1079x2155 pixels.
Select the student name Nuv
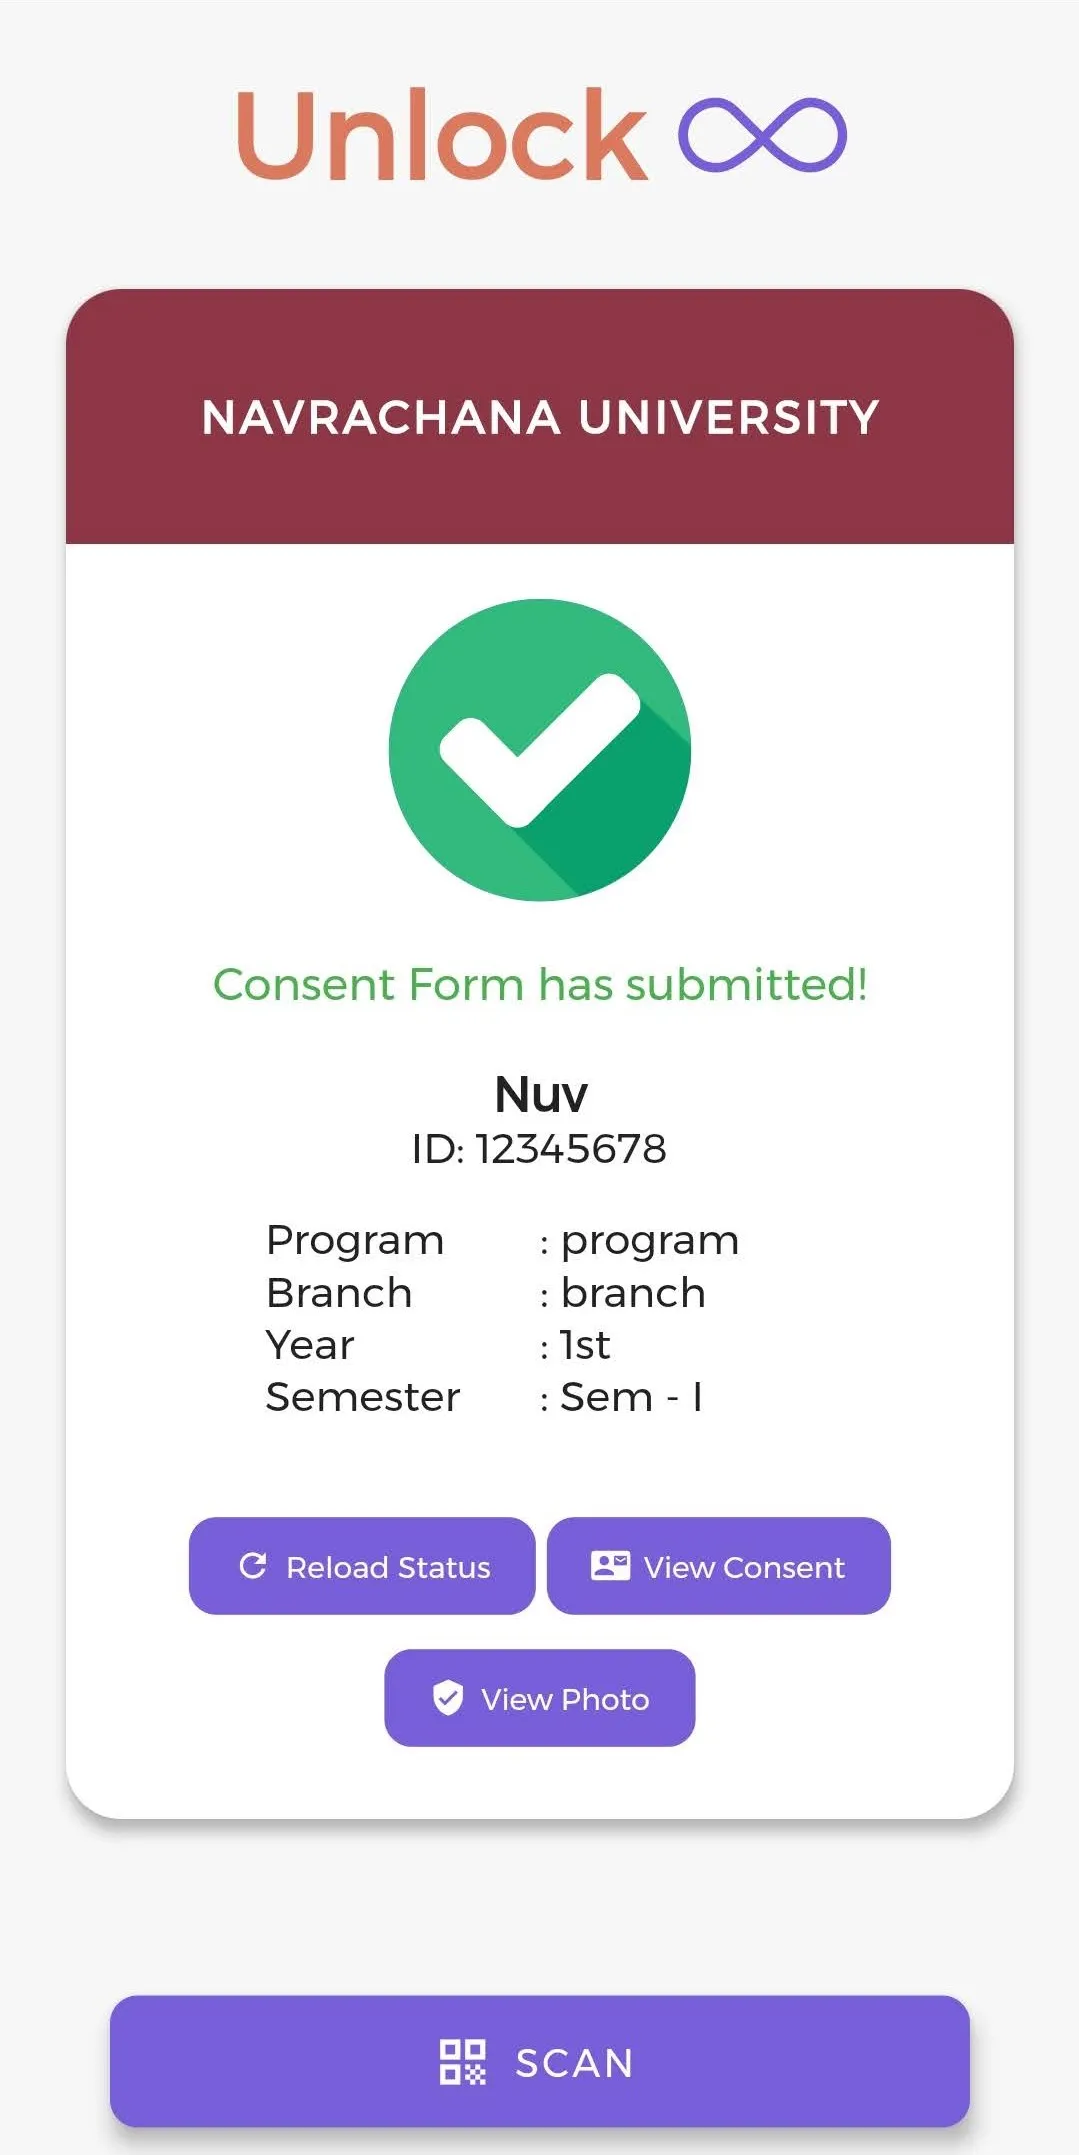click(540, 1094)
